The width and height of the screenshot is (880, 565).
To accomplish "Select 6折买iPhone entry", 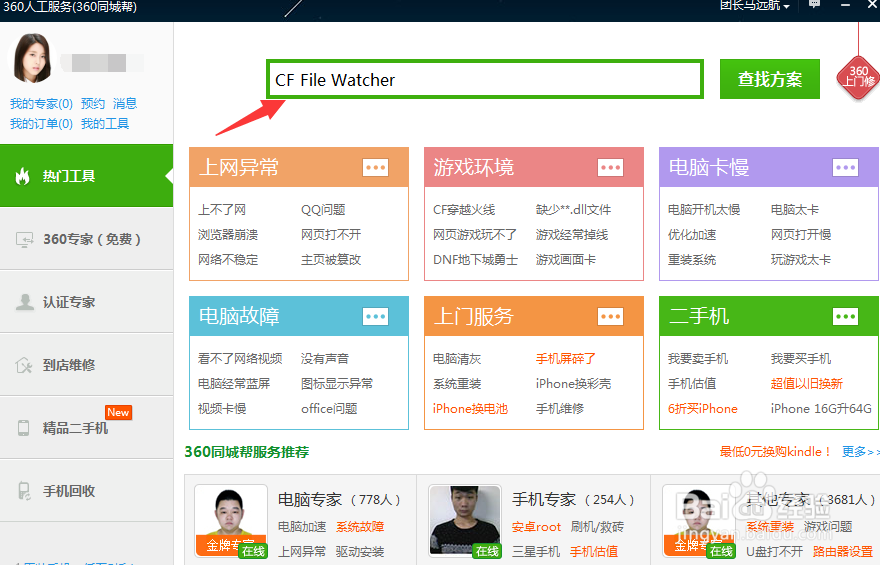I will [x=703, y=408].
